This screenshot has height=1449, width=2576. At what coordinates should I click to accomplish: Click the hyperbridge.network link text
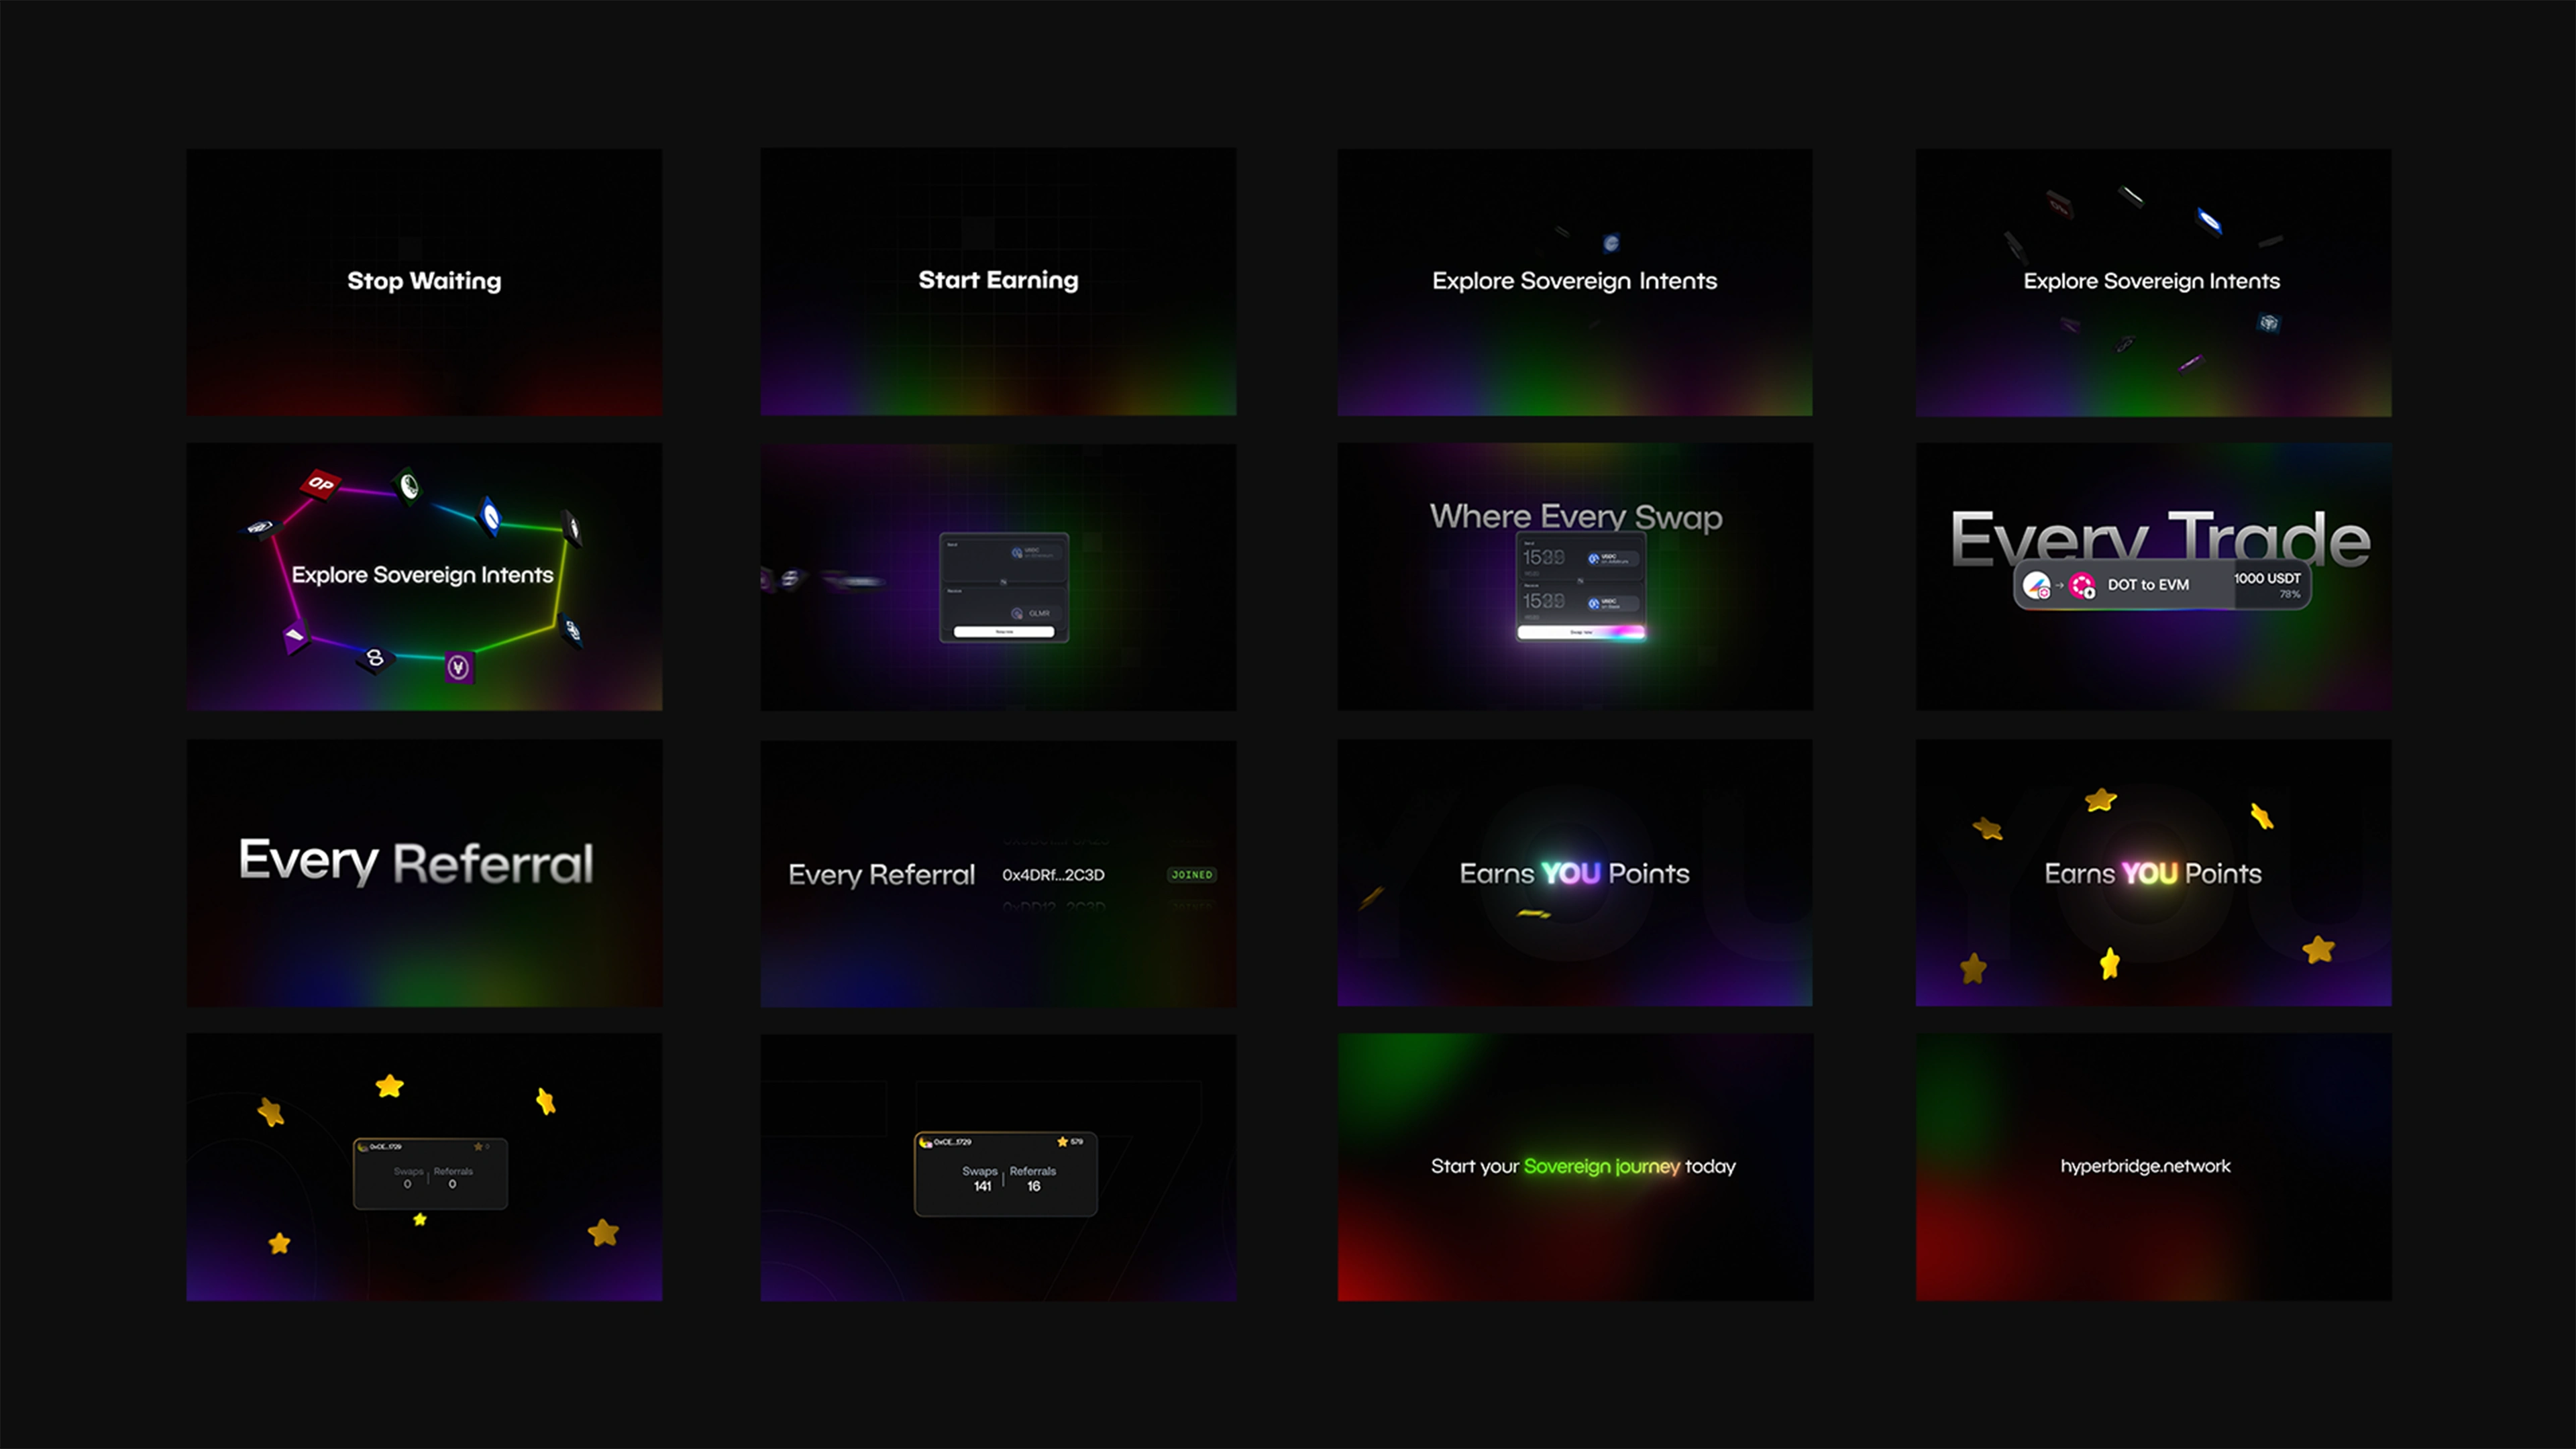(2145, 1166)
